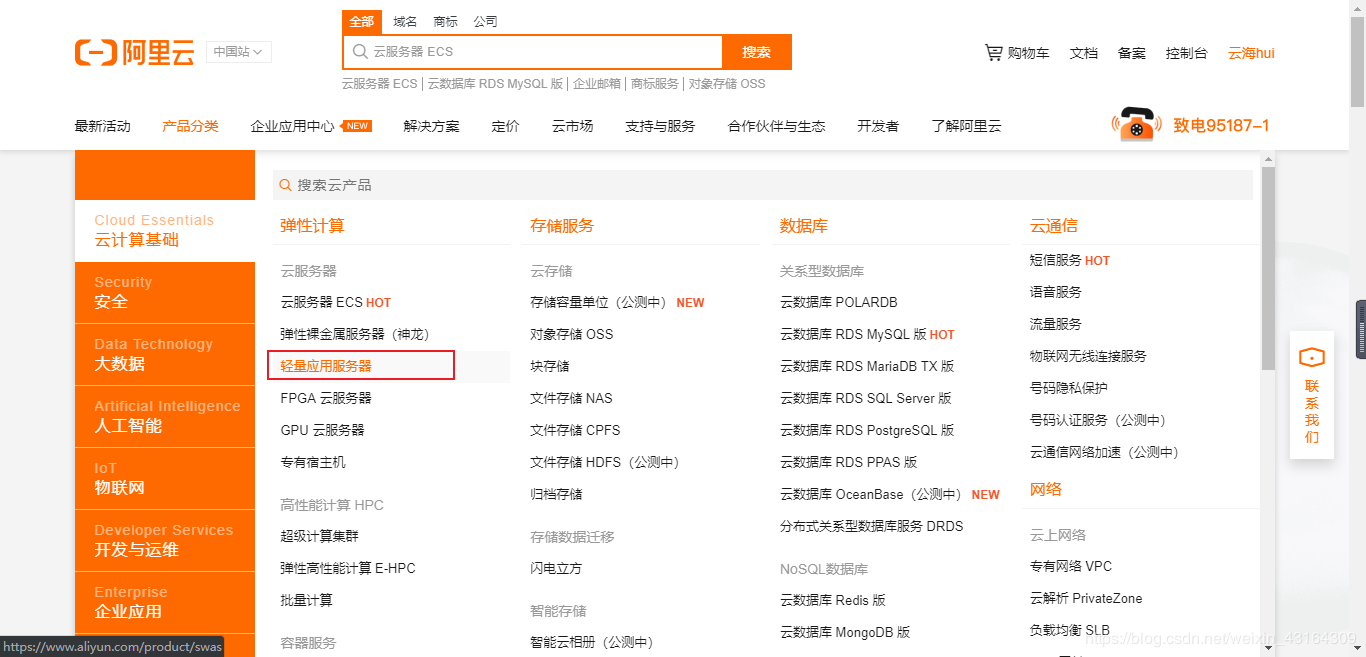Open 云市场 in the navigation
Image resolution: width=1366 pixels, height=657 pixels.
coord(572,126)
